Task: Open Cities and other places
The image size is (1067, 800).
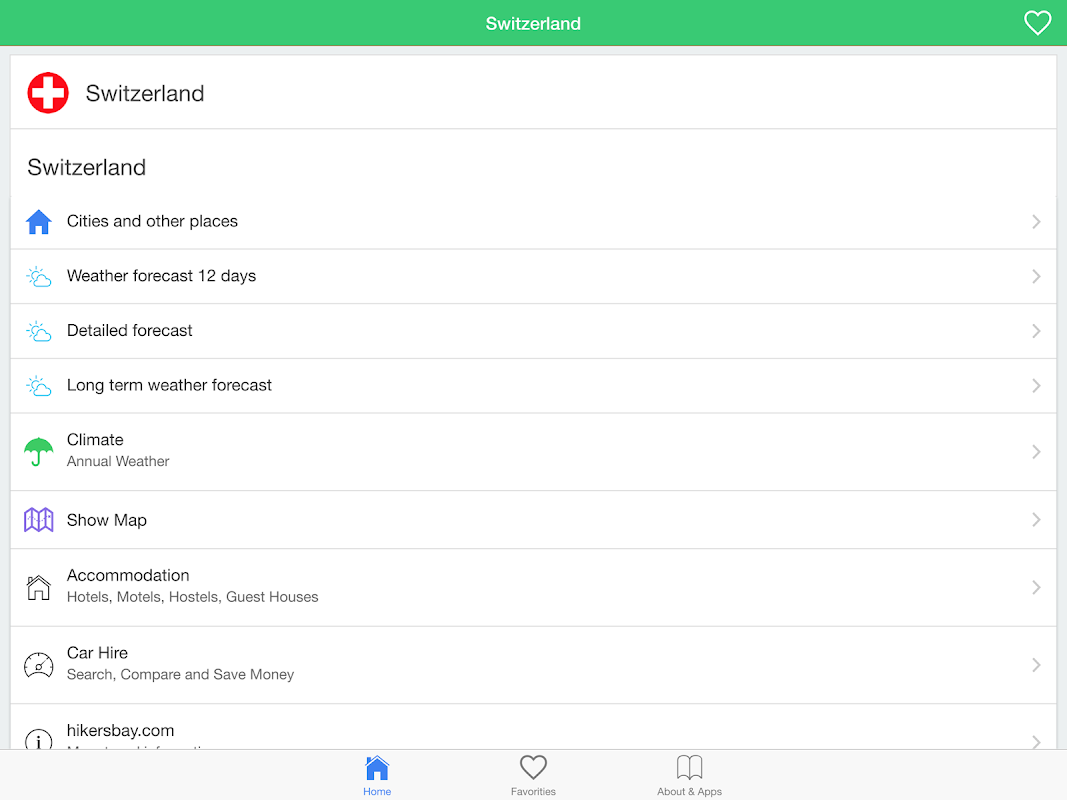Action: point(152,221)
